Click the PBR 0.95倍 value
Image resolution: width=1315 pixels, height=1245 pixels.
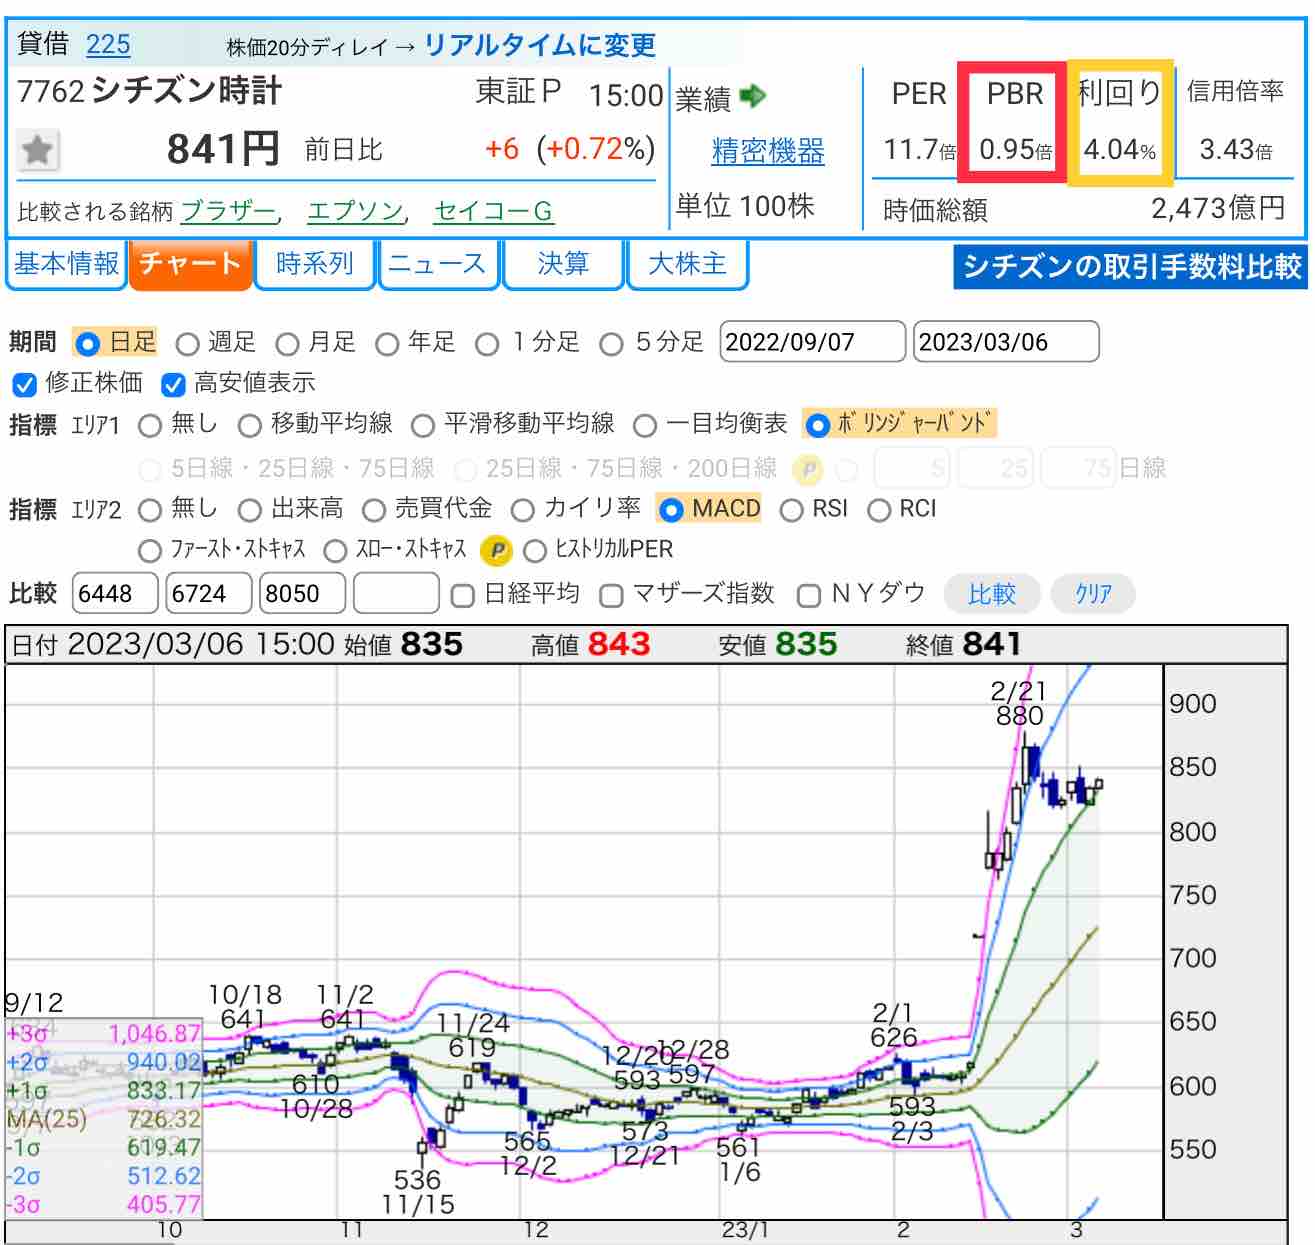coord(1015,150)
